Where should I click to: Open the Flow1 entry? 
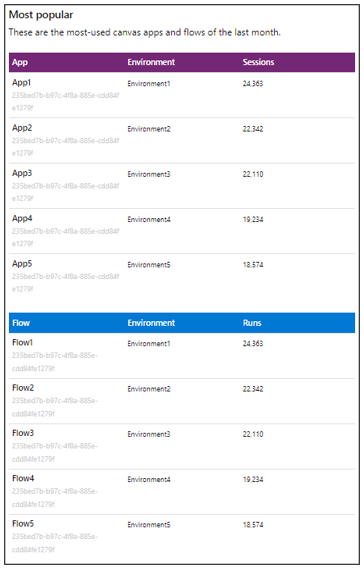coord(23,343)
